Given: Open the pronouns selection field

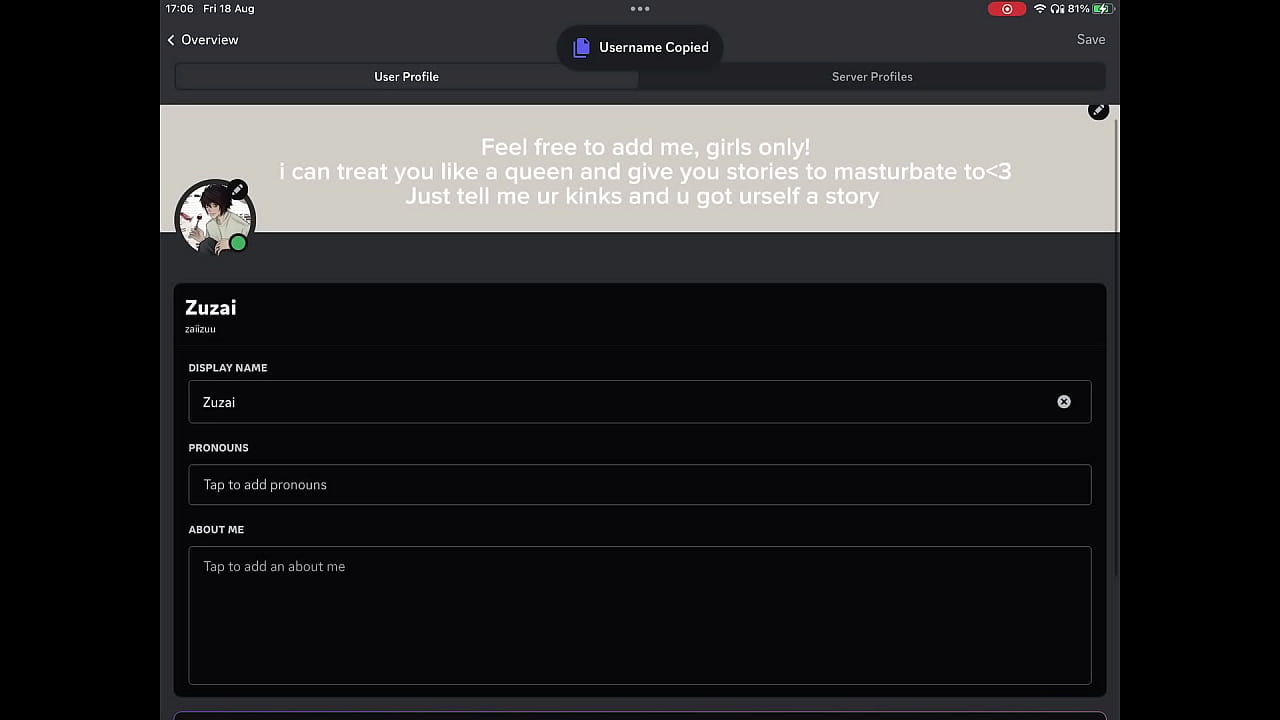Looking at the screenshot, I should click(x=640, y=484).
